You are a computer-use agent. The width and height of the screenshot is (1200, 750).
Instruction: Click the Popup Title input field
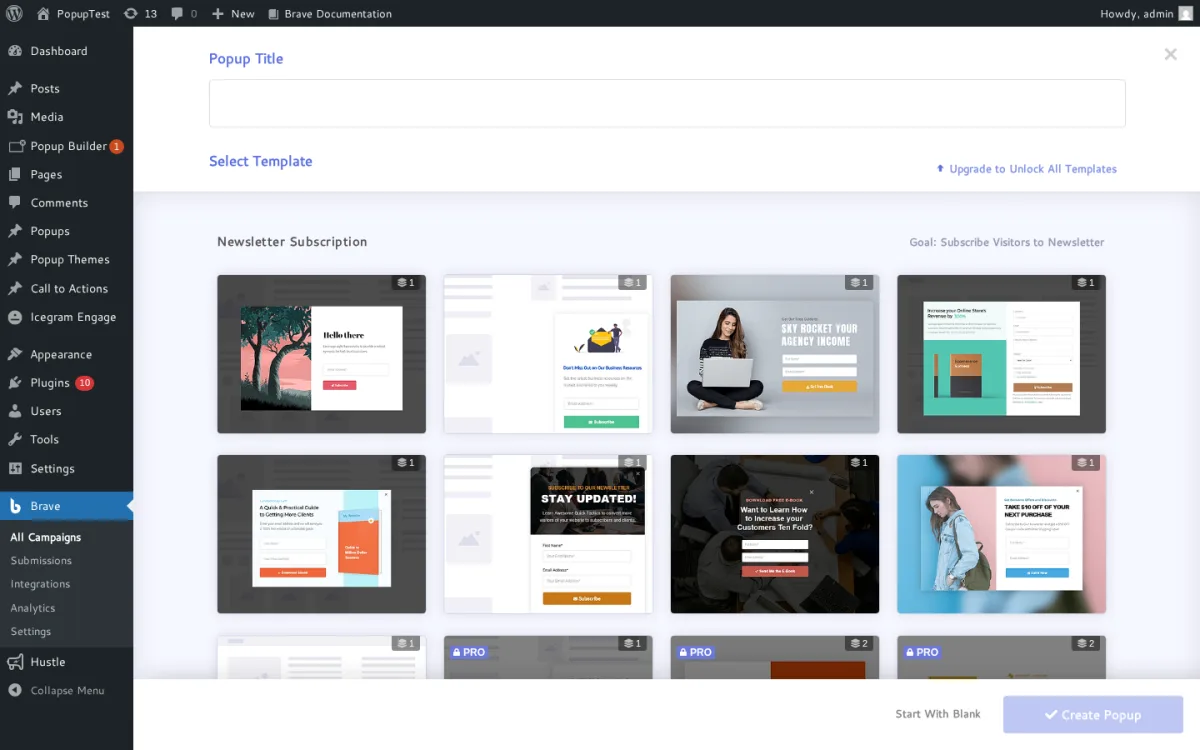pyautogui.click(x=667, y=103)
